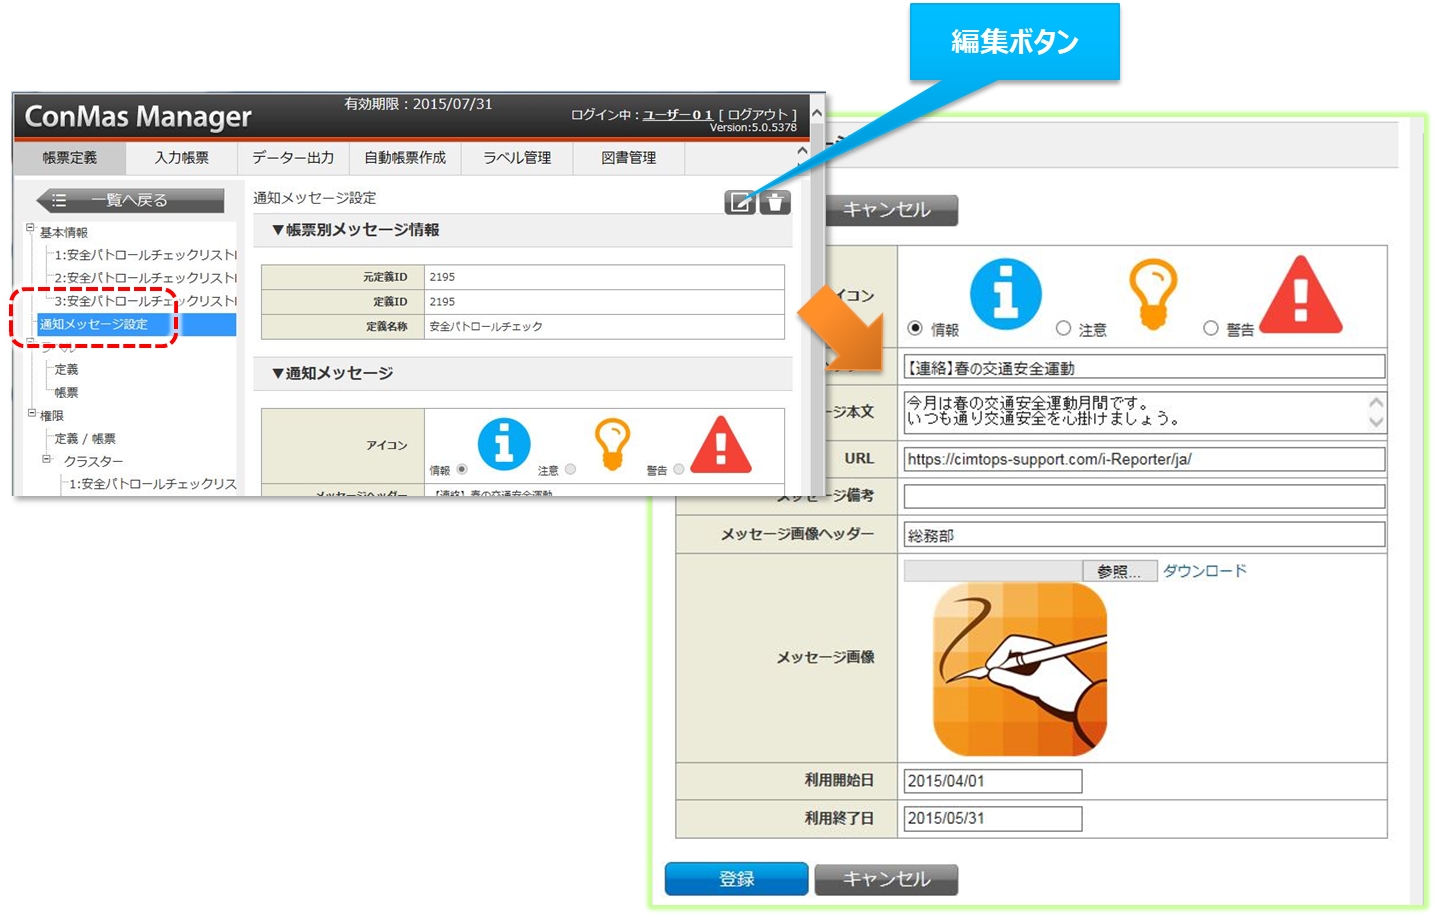This screenshot has height=916, width=1435.
Task: Collapse ▼帳票別メッセージ情報 section
Action: (x=355, y=230)
